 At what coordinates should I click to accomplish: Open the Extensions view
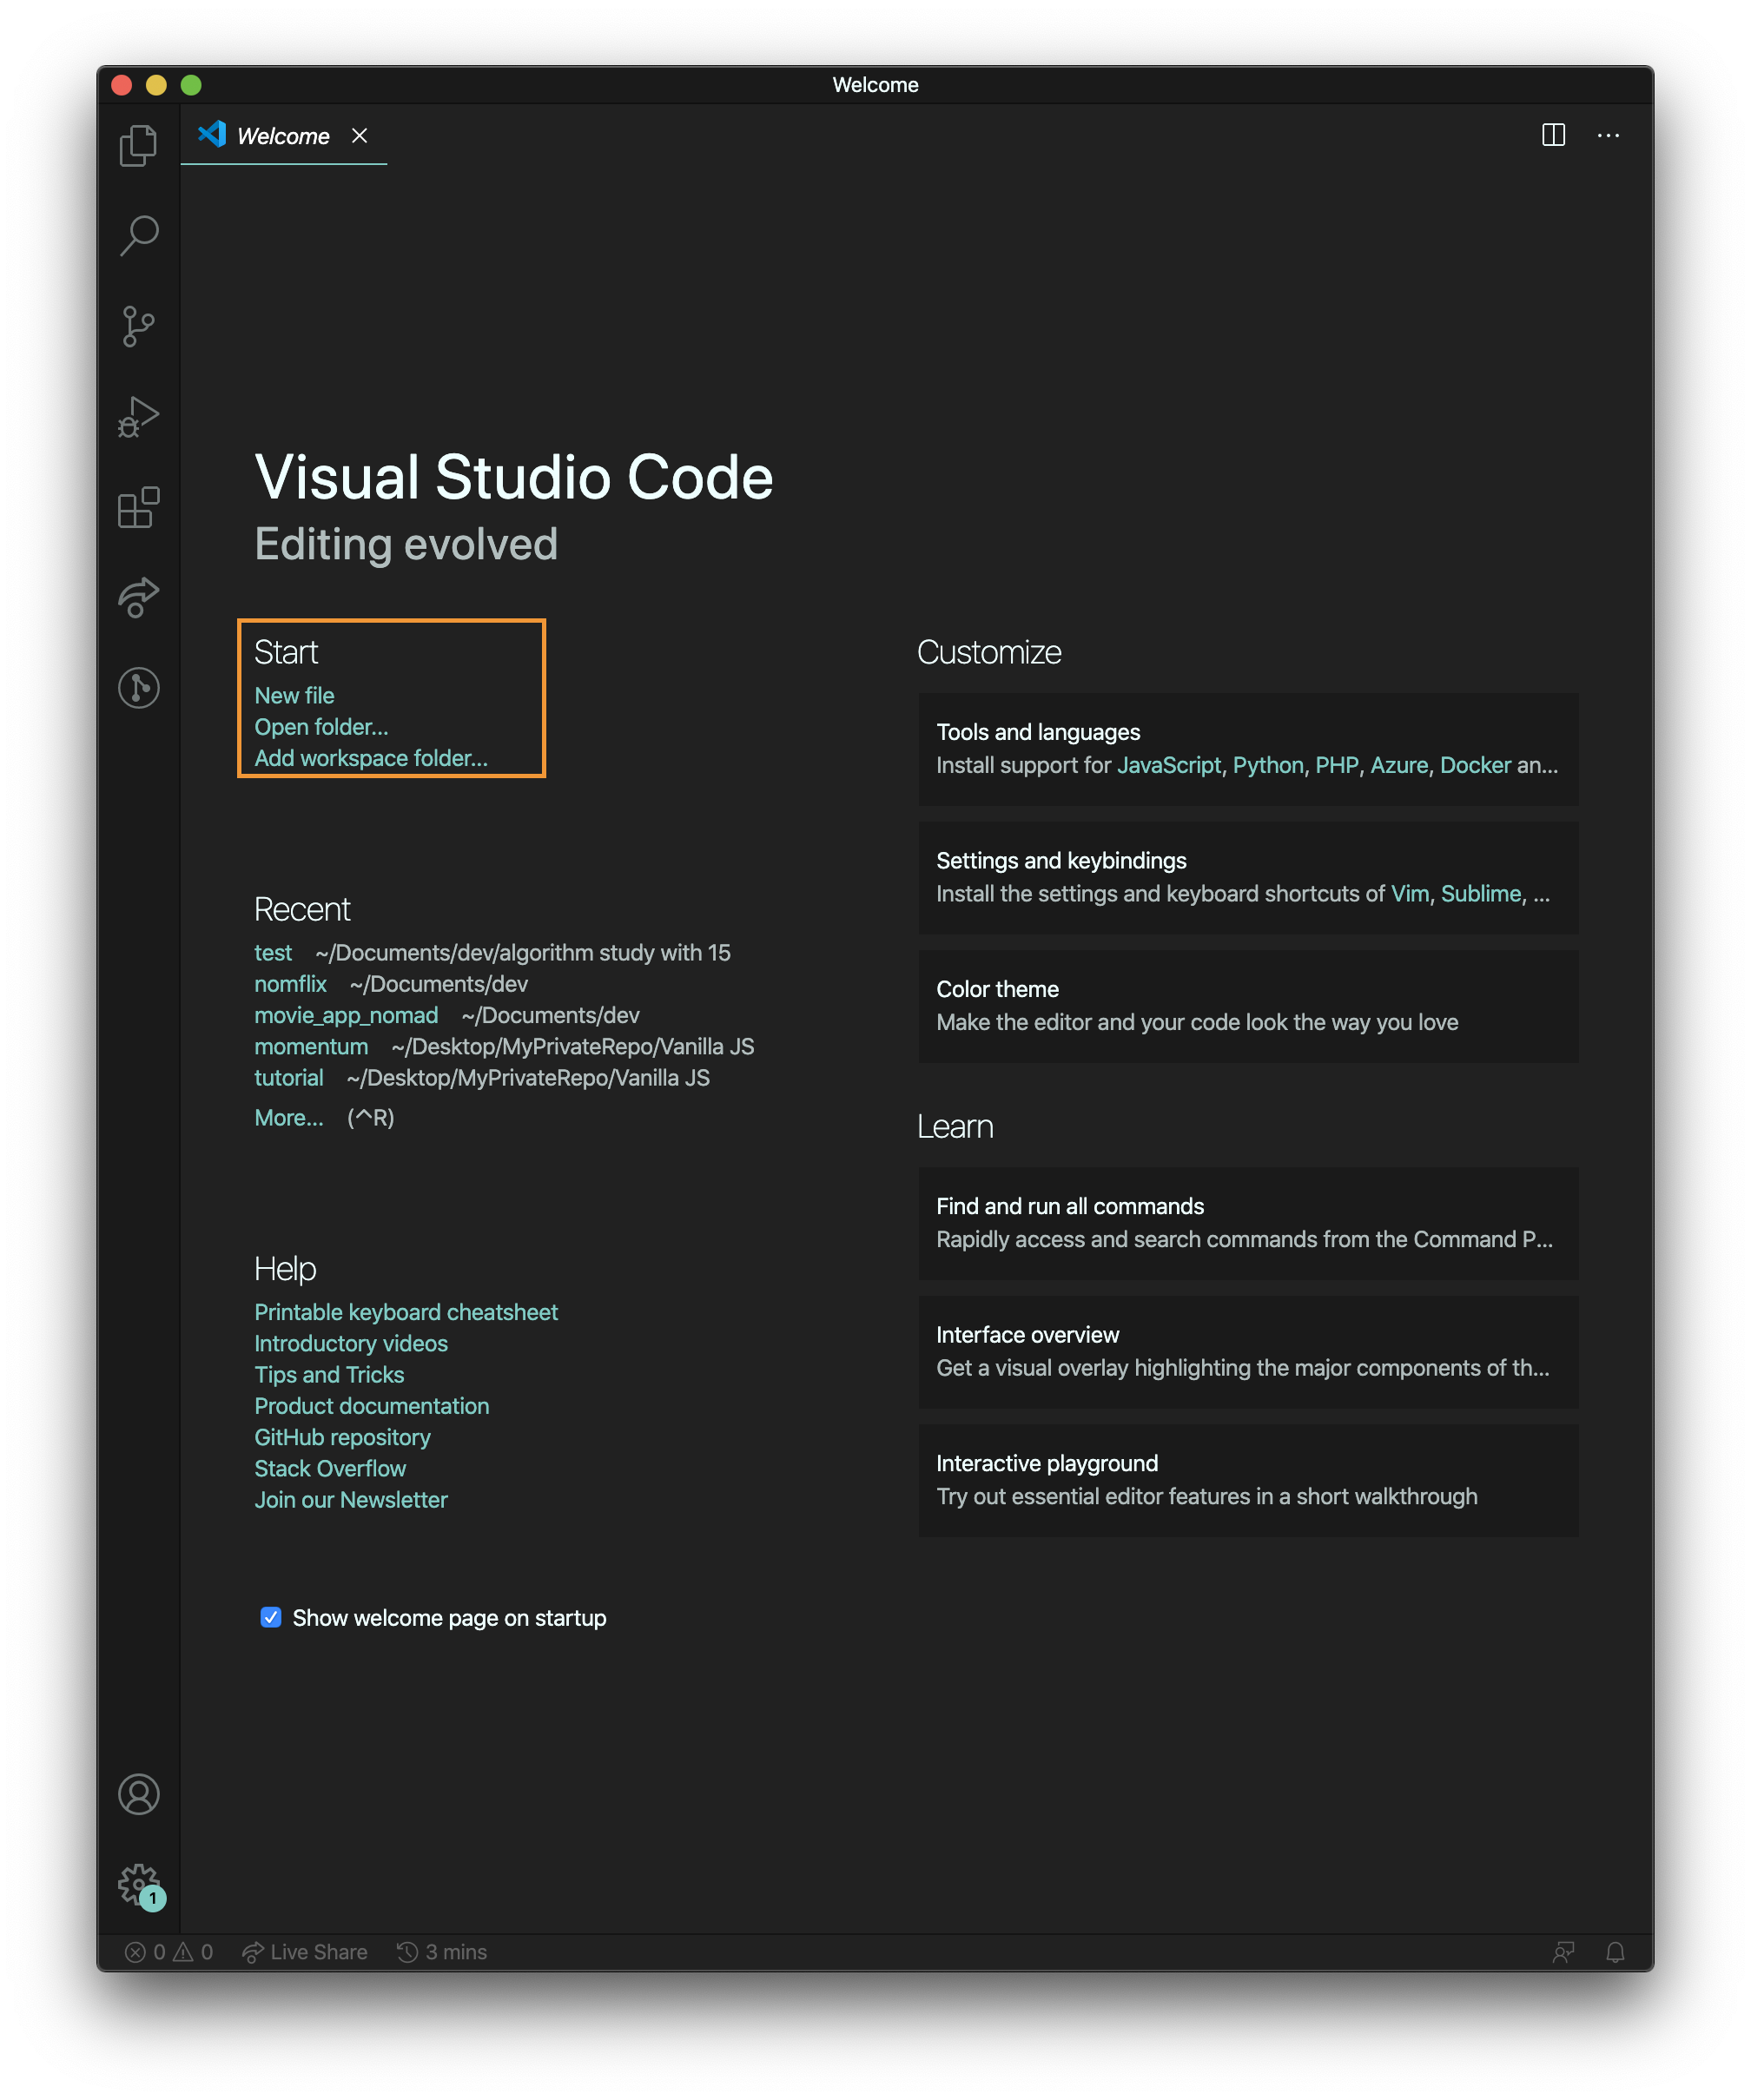138,508
